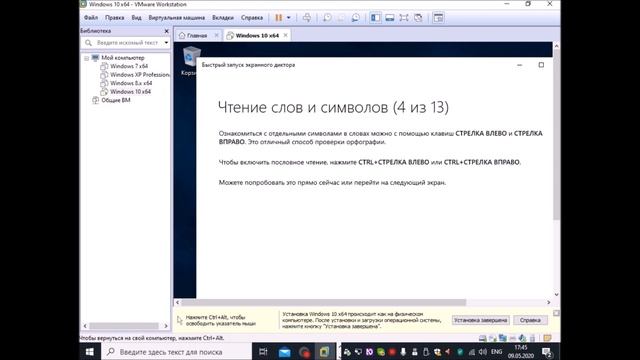The image size is (640, 360).
Task: Open the Action Center notifications icon
Action: point(547,352)
